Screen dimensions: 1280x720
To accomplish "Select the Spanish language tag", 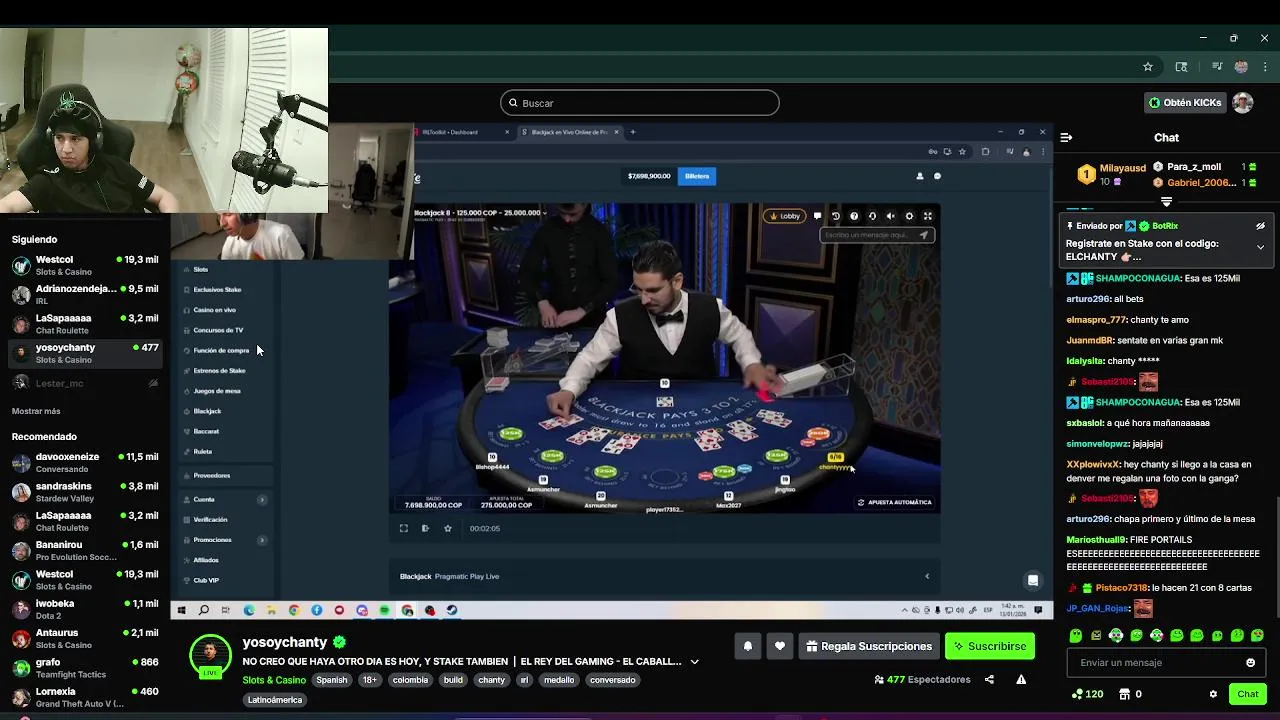I will coord(332,680).
